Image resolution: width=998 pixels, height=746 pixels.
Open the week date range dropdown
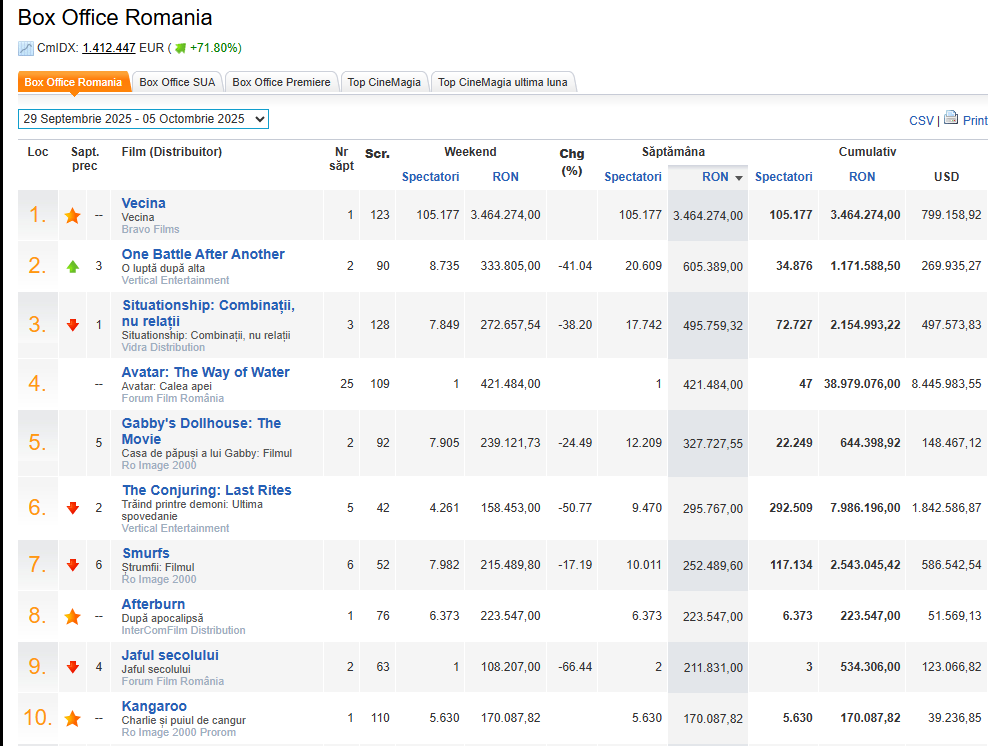[143, 119]
